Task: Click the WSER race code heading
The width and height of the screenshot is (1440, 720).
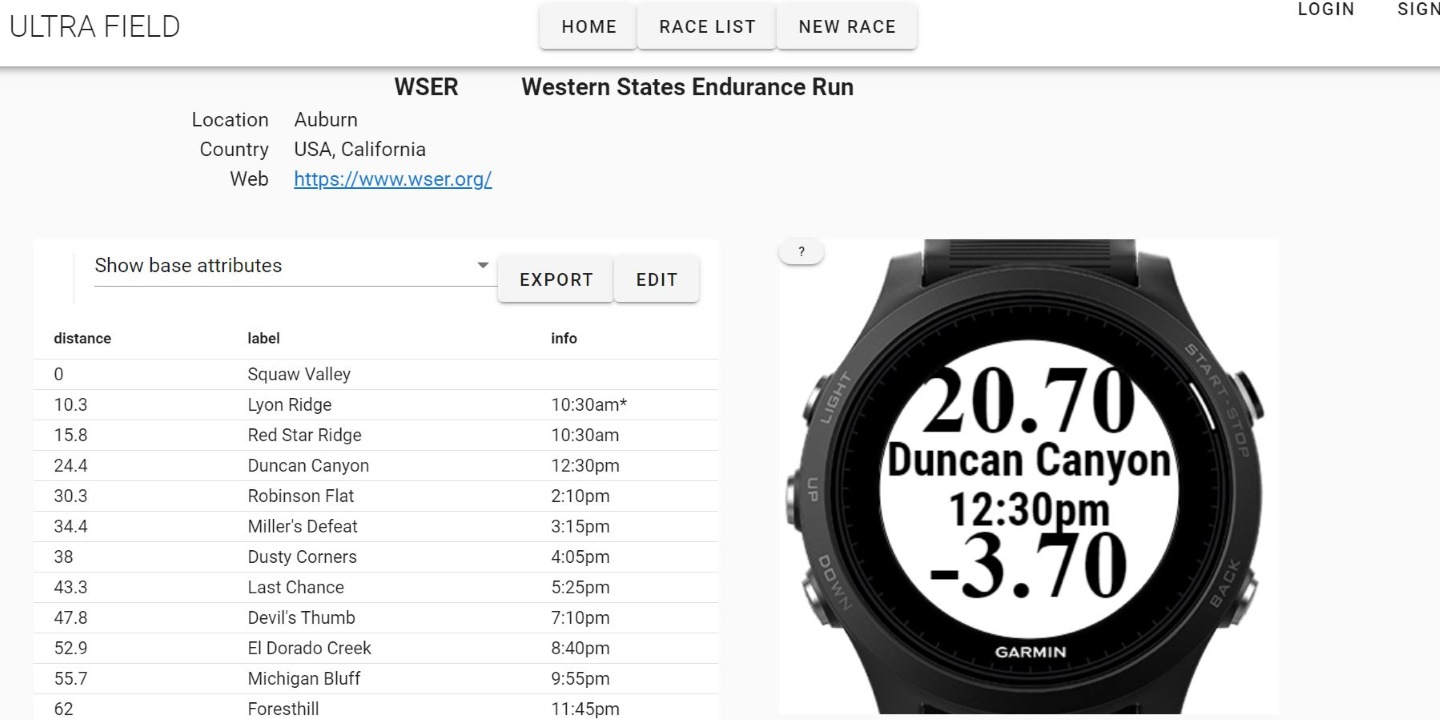Action: point(426,87)
